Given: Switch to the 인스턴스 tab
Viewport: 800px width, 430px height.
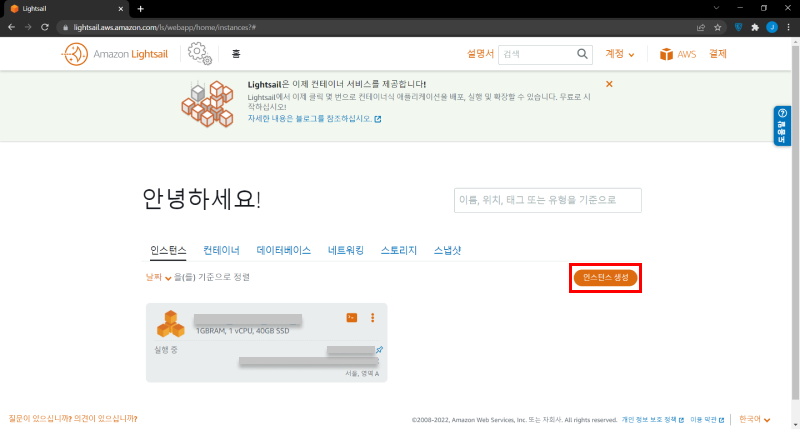Looking at the screenshot, I should 168,250.
